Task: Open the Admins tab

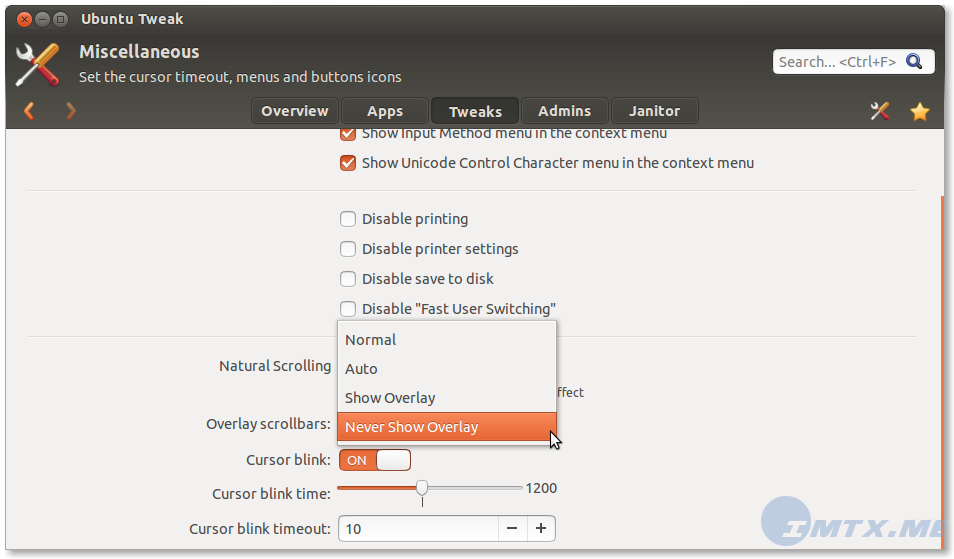Action: click(564, 111)
